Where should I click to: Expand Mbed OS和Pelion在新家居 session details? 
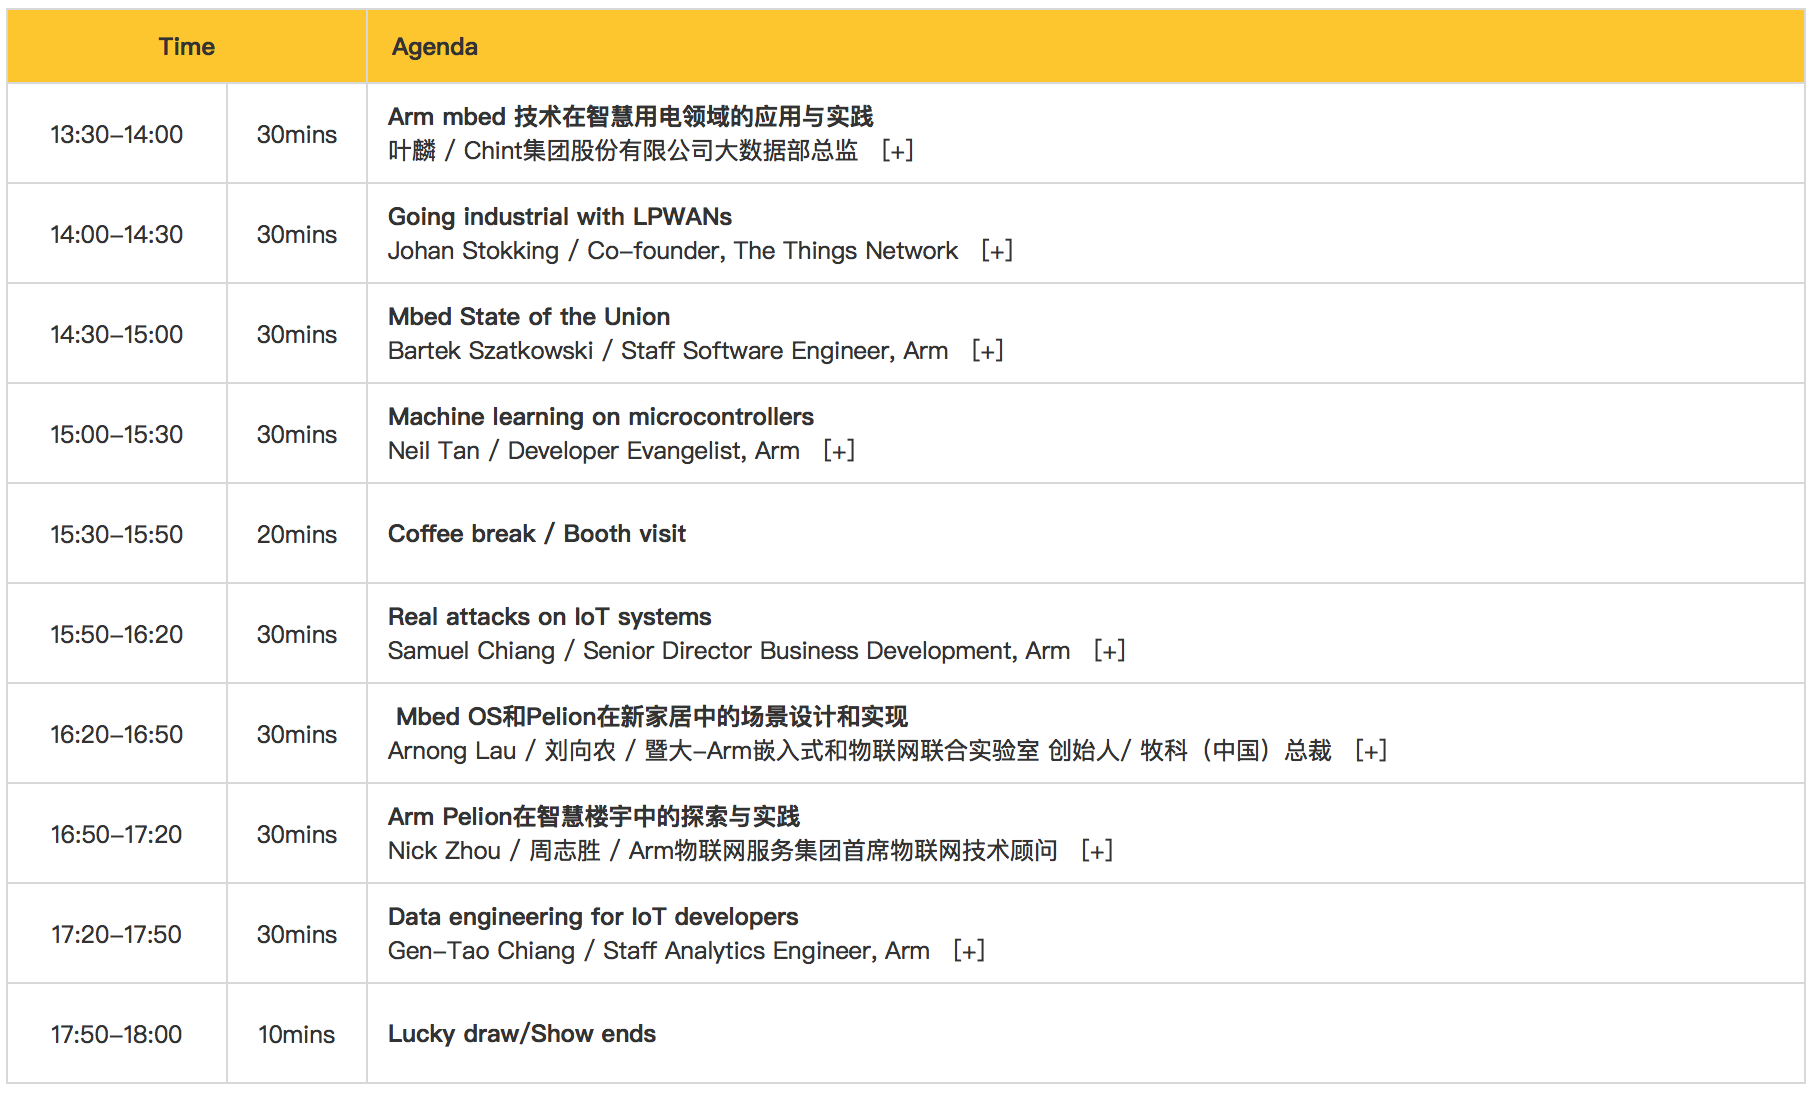pyautogui.click(x=1370, y=751)
